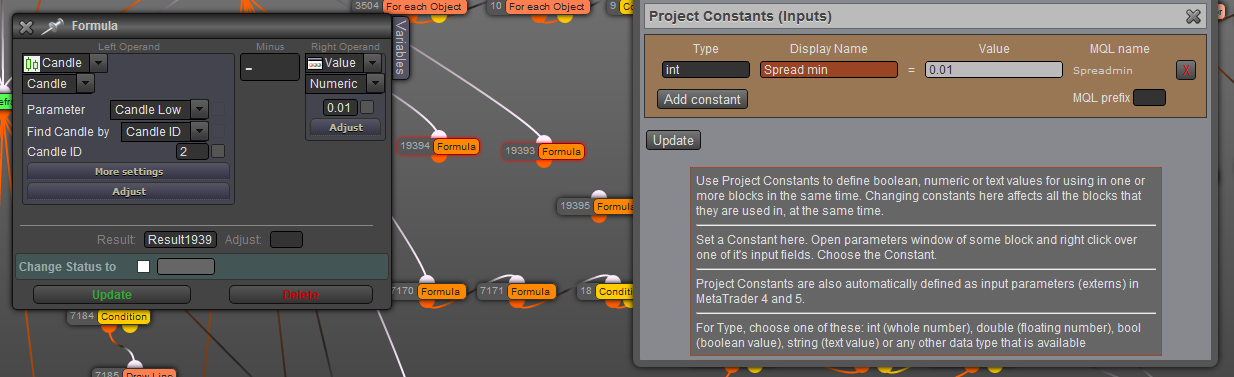
Task: Close the Project Constants window
Action: (1192, 16)
